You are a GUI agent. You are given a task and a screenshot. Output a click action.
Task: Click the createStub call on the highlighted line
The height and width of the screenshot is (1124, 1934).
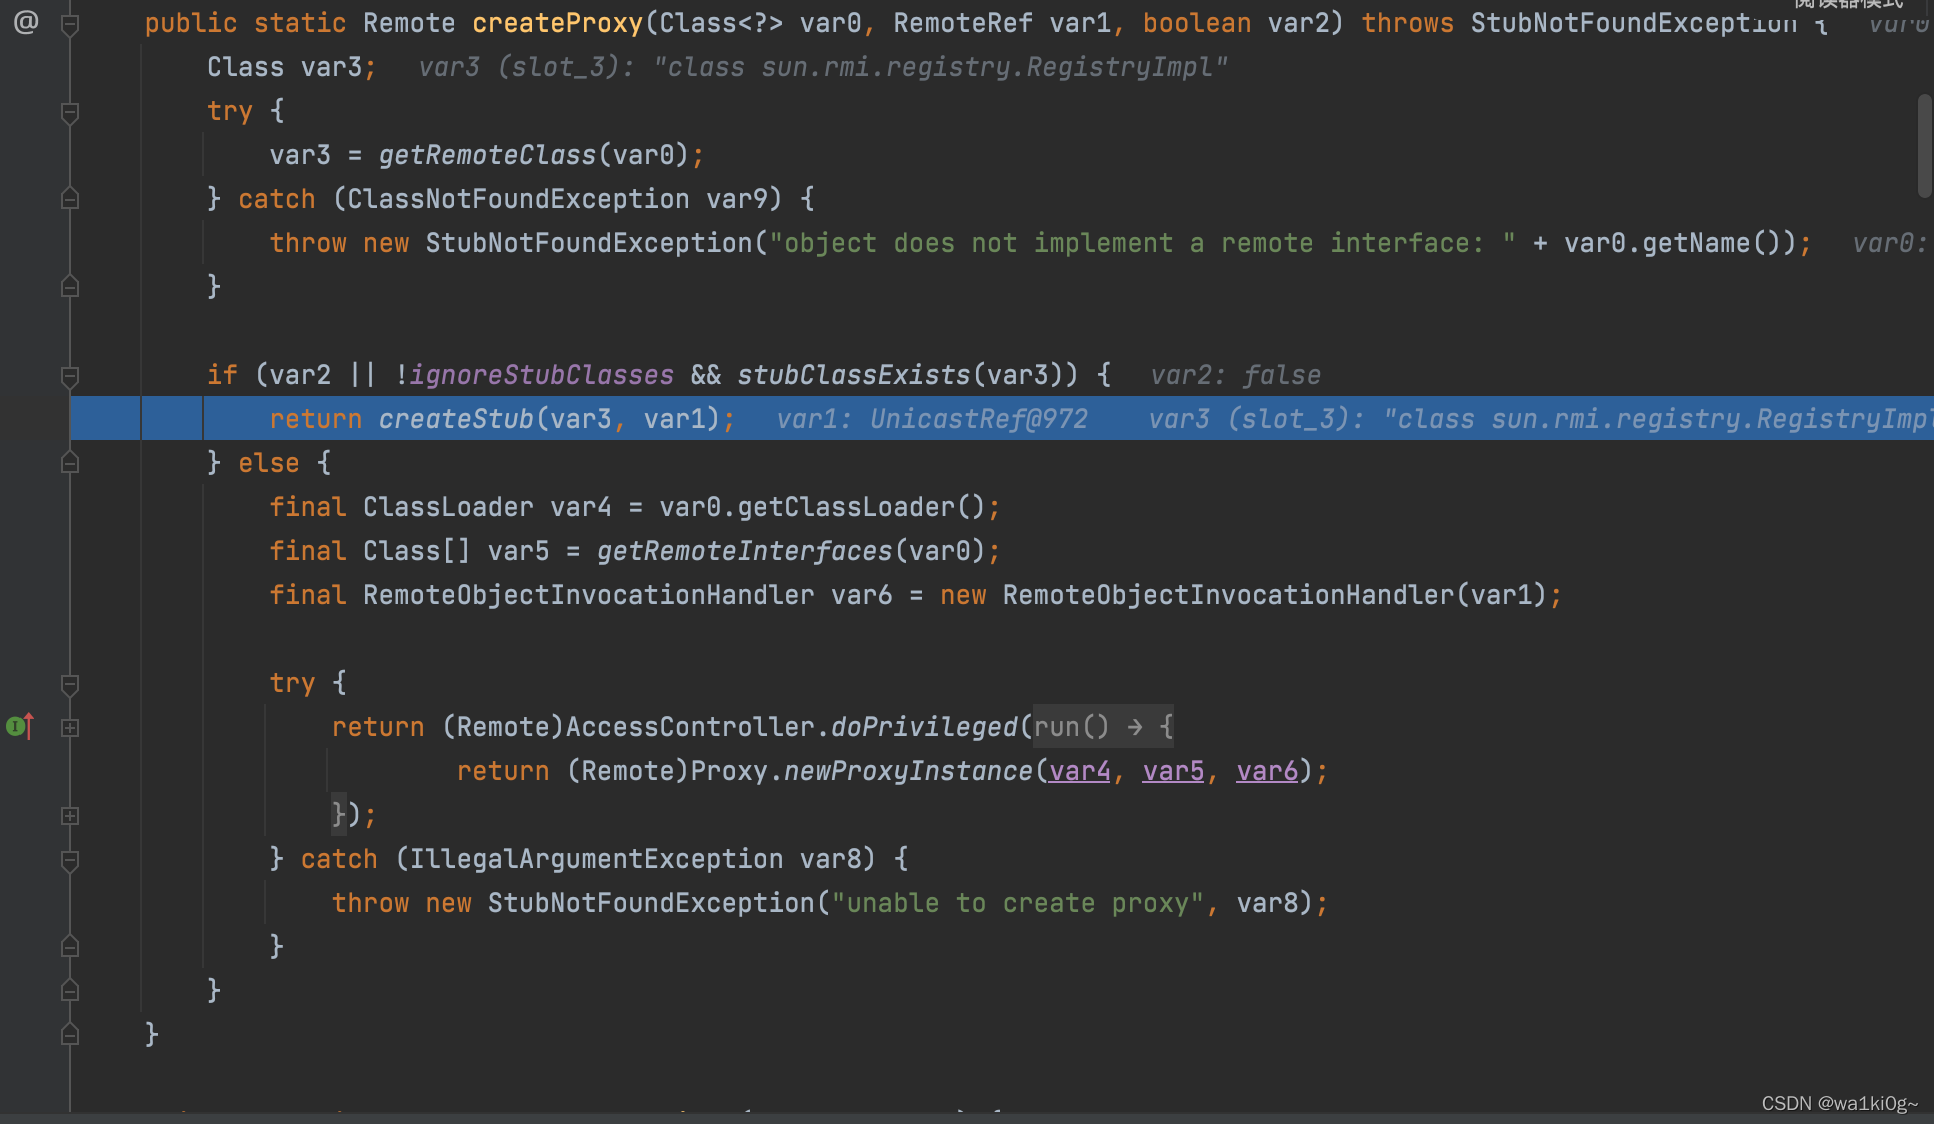pos(456,419)
